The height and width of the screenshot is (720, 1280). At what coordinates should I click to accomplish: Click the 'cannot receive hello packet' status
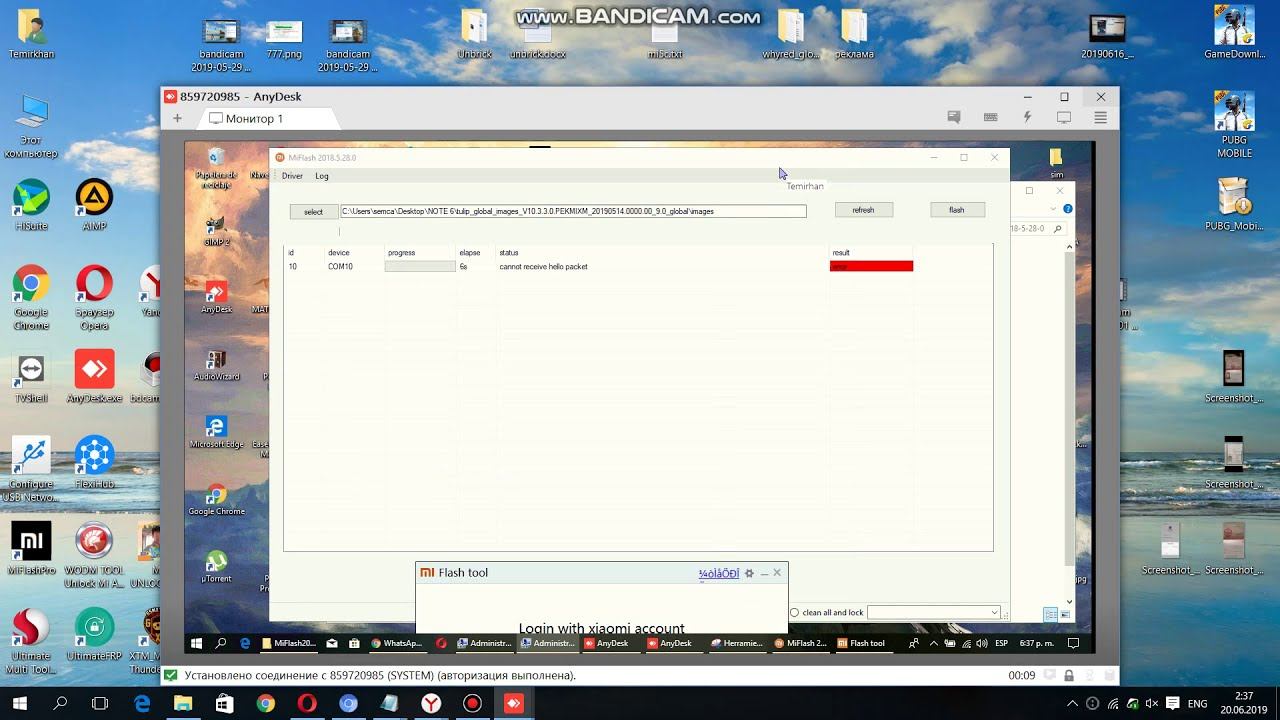543,267
